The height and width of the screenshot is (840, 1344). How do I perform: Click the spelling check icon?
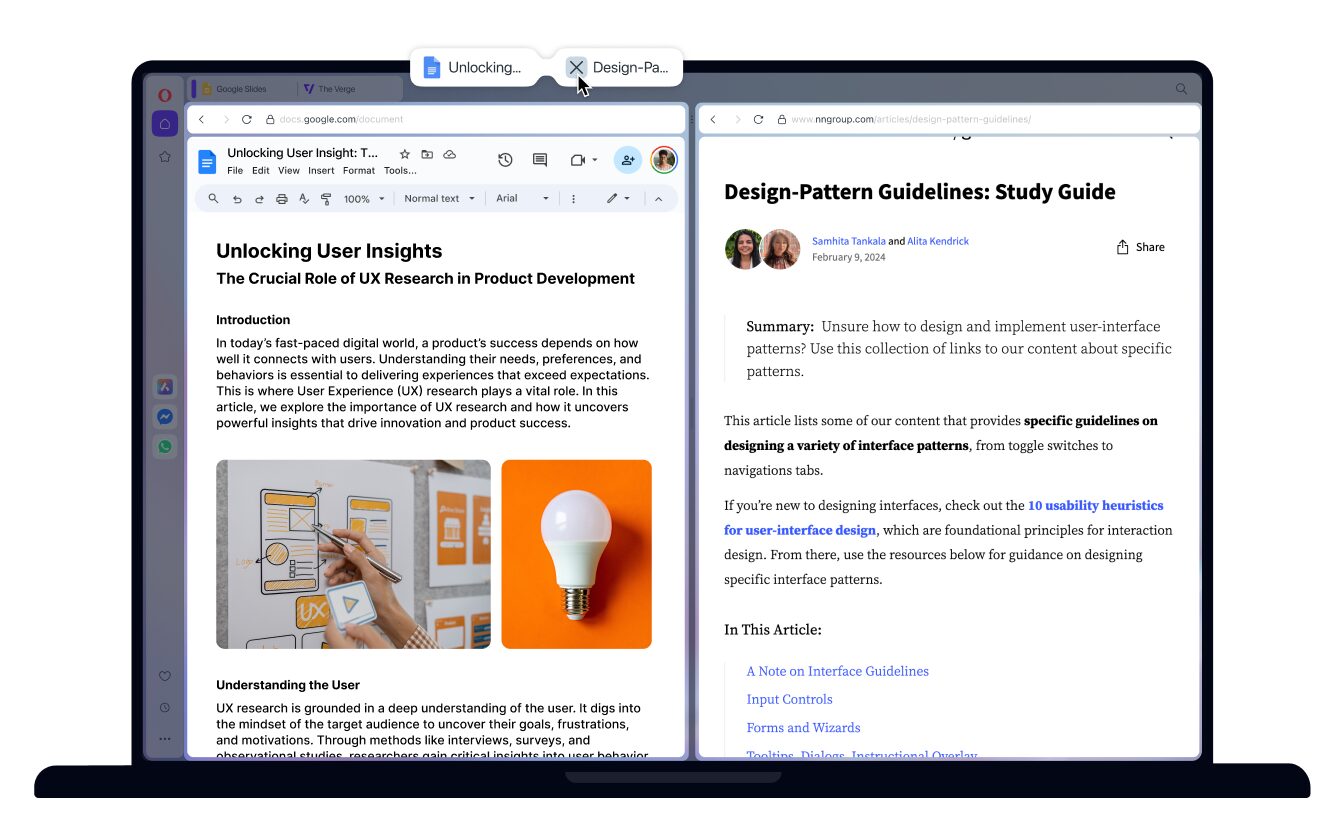point(304,199)
